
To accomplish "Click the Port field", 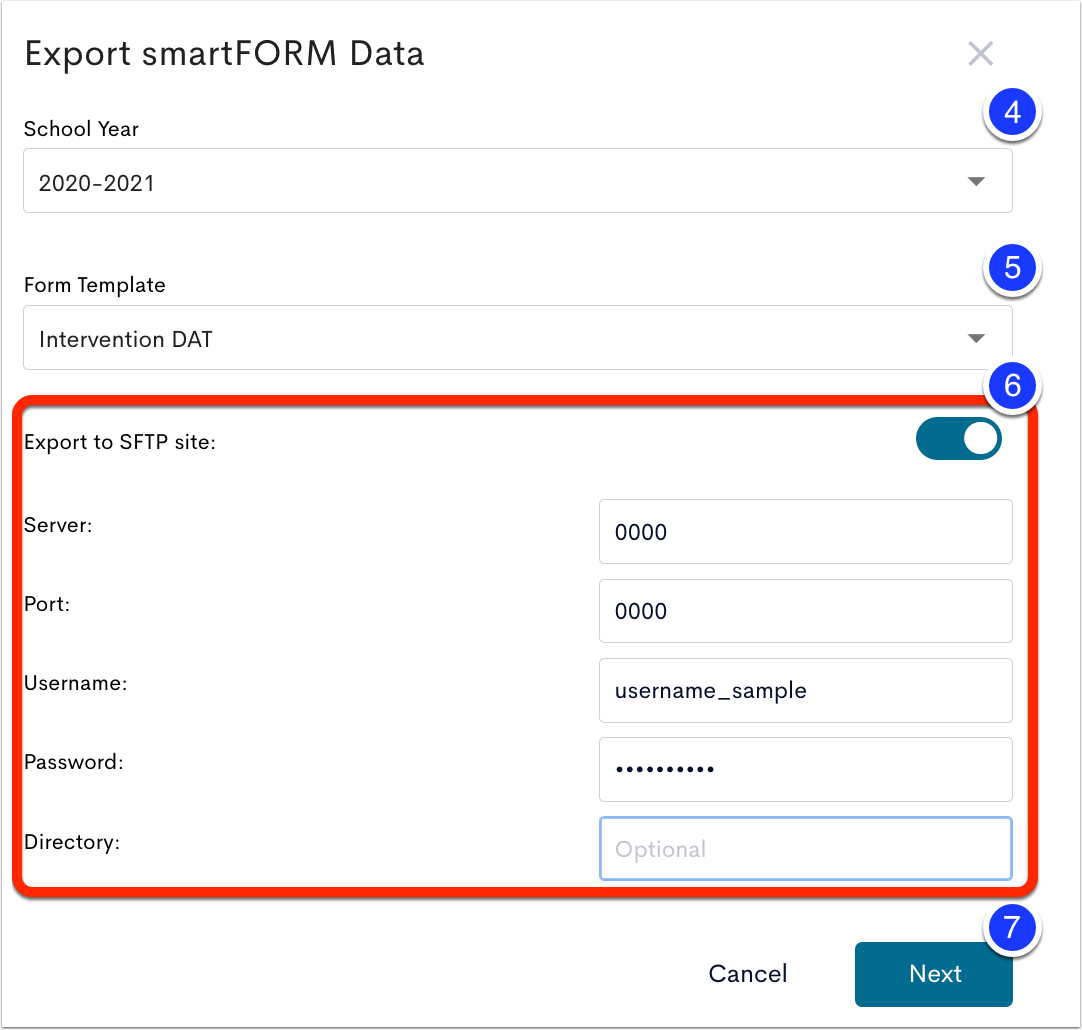I will (805, 610).
